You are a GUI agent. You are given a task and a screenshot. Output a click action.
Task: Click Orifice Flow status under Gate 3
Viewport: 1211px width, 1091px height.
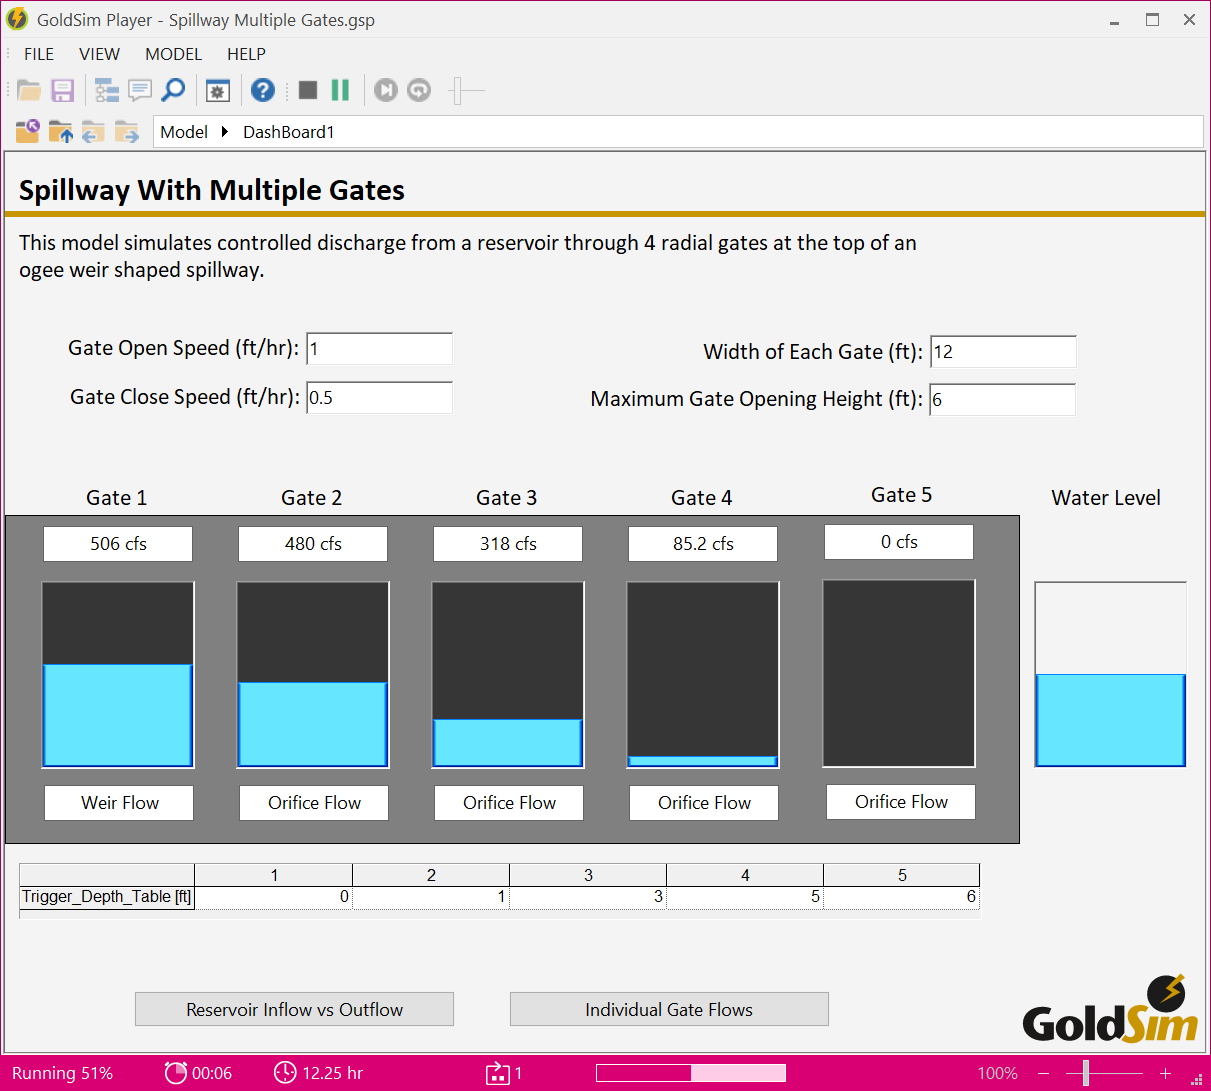click(x=509, y=803)
